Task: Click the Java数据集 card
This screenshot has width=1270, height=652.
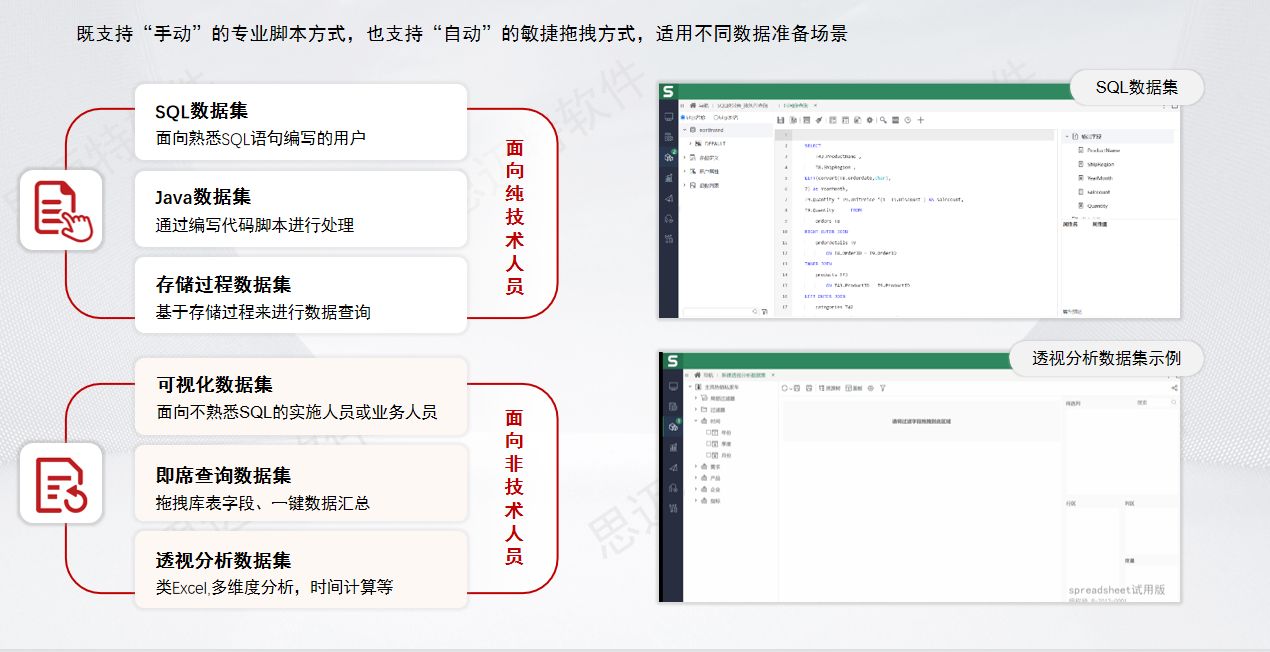Action: [x=301, y=209]
